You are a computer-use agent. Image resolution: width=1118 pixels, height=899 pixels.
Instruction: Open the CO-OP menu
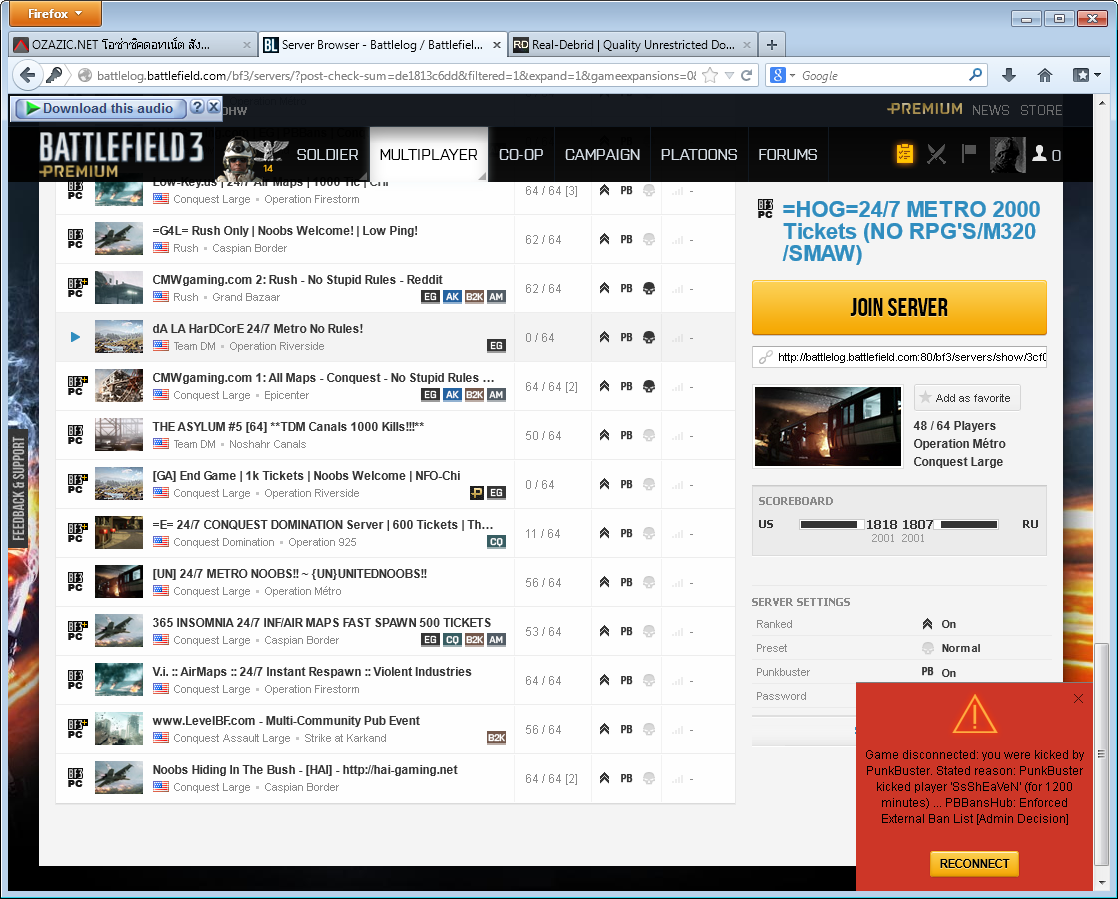tap(521, 155)
